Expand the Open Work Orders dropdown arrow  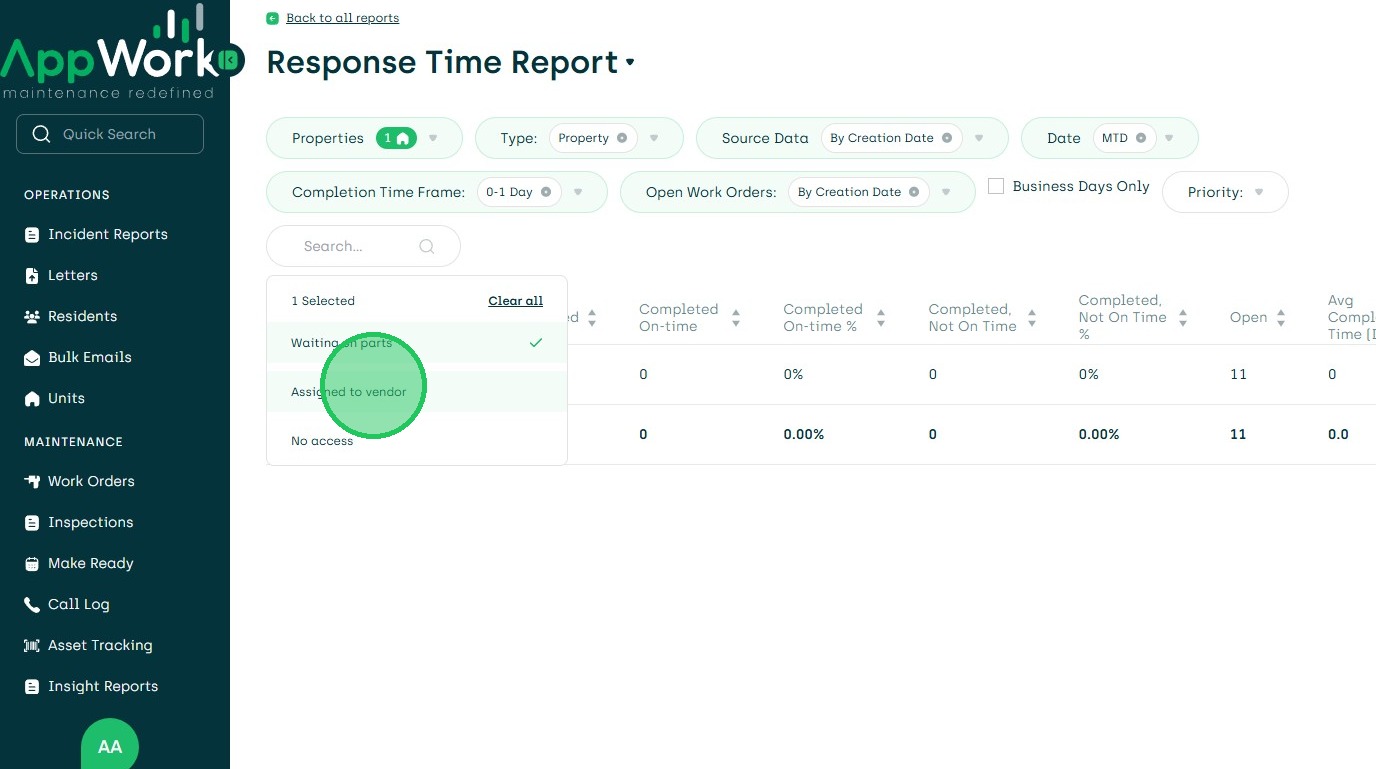(x=946, y=192)
